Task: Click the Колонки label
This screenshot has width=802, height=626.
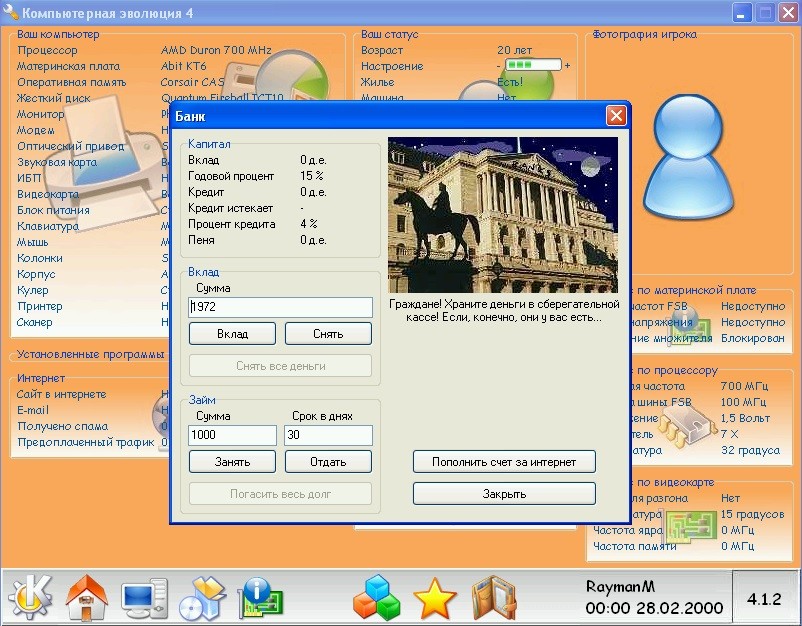Action: click(40, 258)
